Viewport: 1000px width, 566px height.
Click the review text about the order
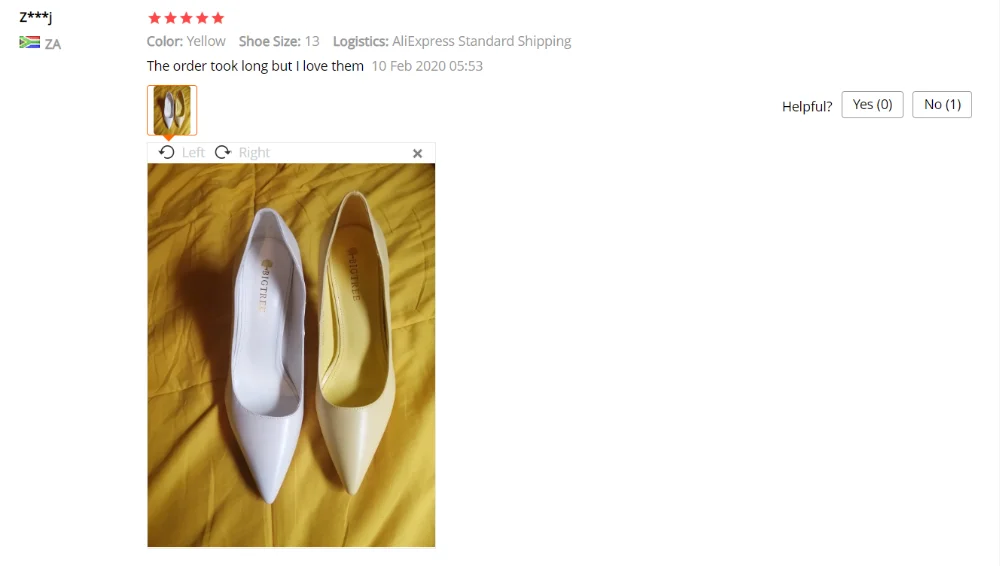click(255, 66)
